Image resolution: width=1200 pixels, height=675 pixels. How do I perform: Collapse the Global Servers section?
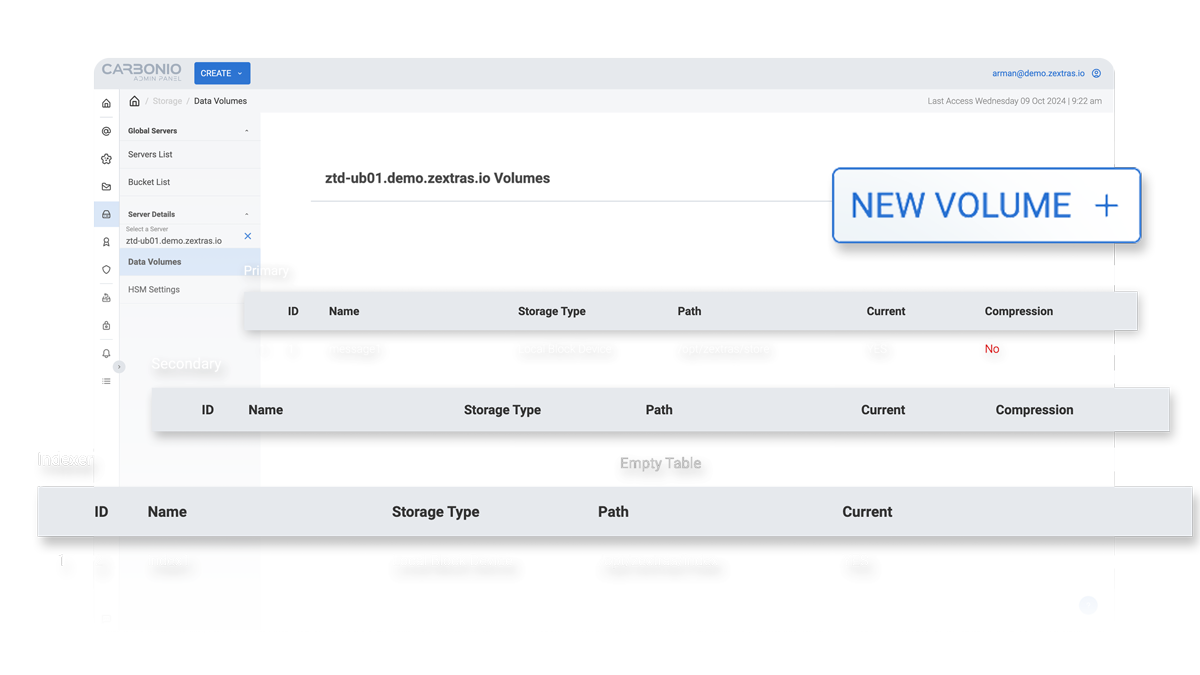(x=247, y=131)
